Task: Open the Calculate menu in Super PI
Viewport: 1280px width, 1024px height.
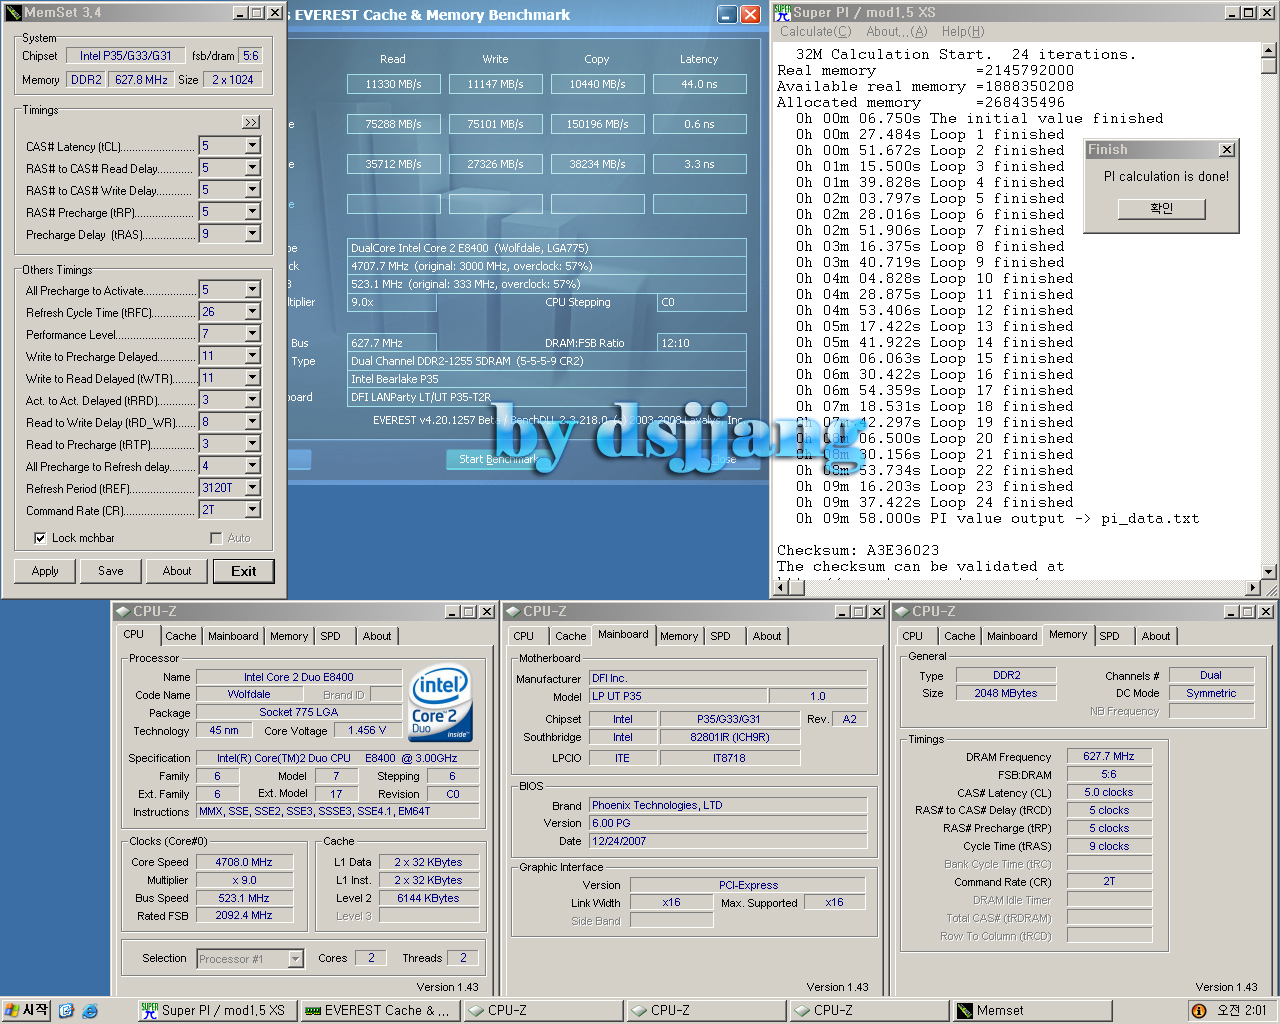Action: click(815, 32)
